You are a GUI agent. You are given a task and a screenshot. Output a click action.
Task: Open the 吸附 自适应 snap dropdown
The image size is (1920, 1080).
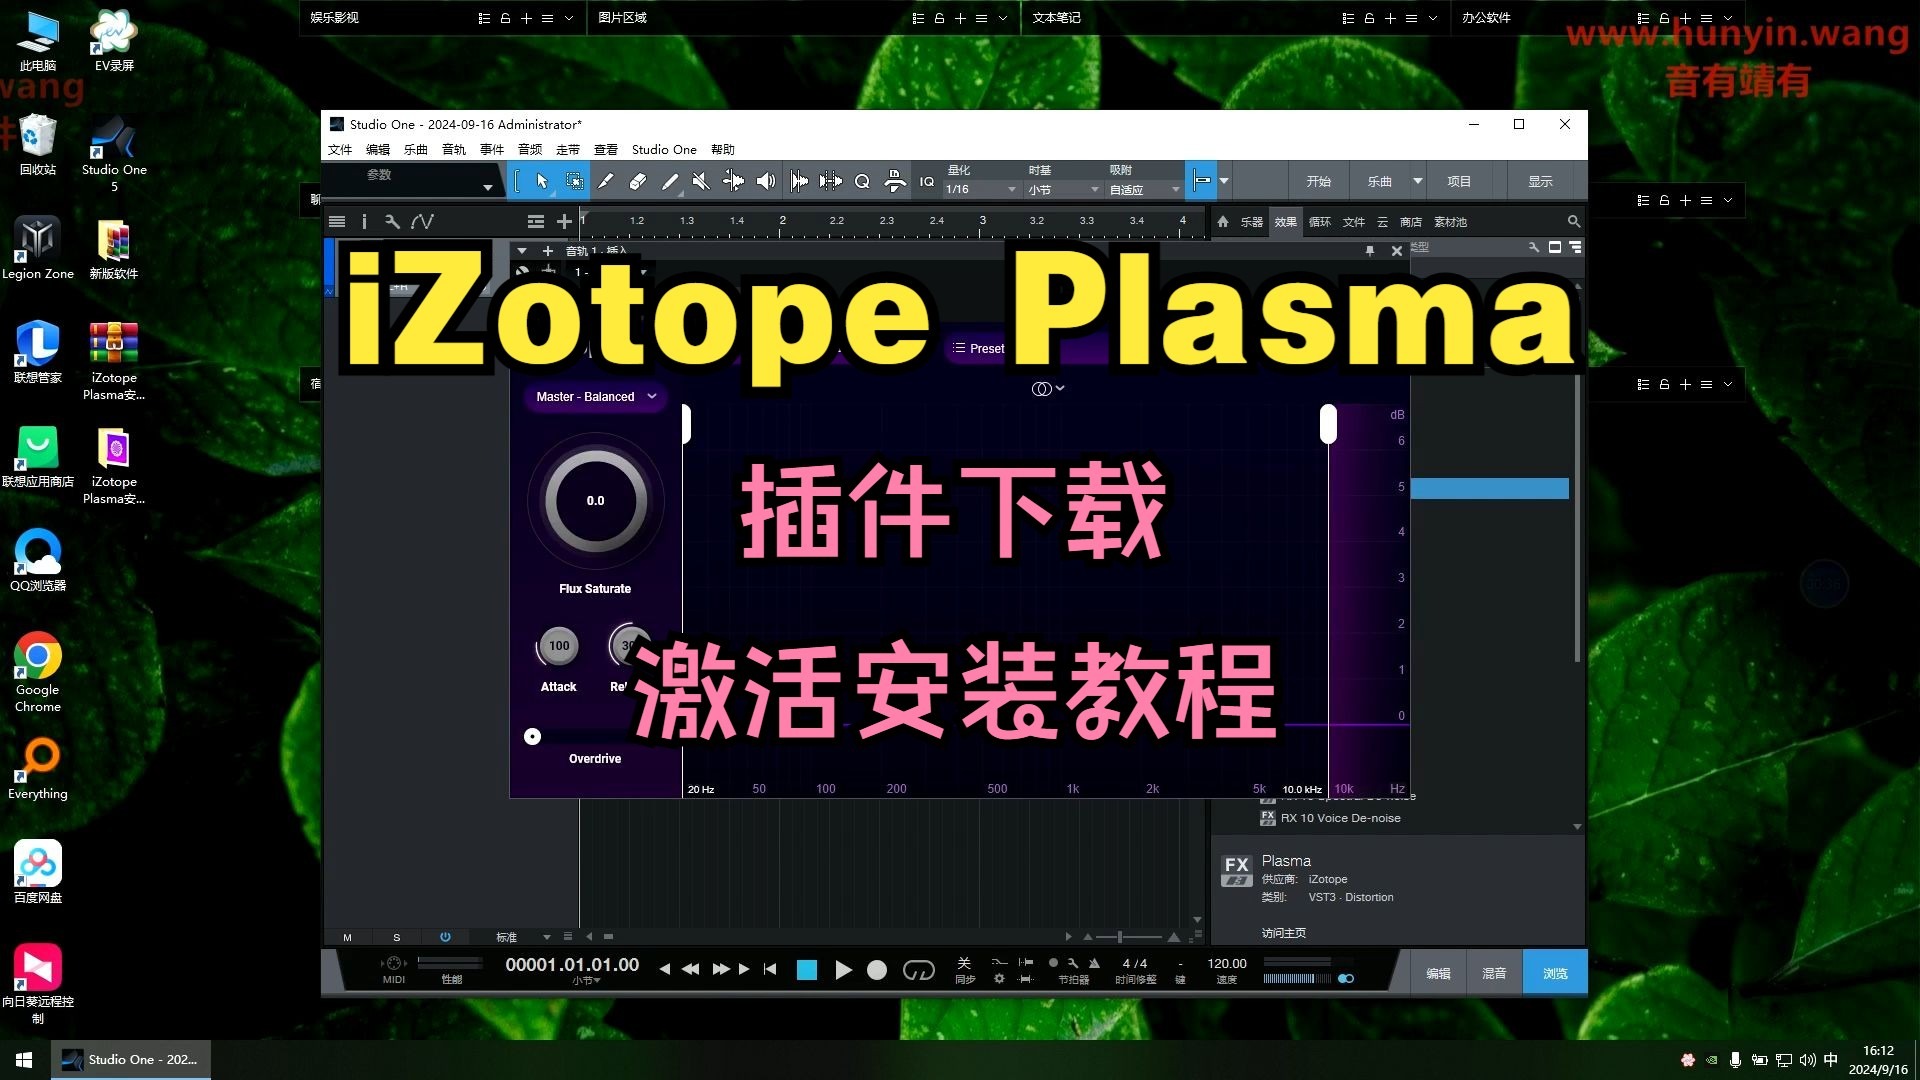pyautogui.click(x=1144, y=189)
